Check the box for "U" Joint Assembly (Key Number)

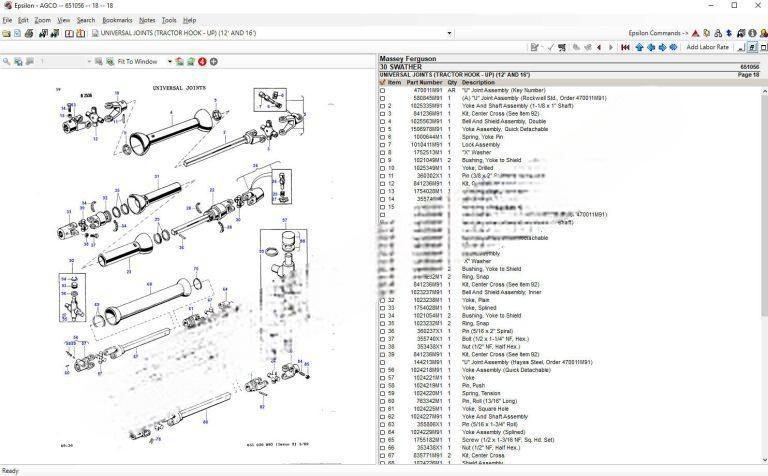(x=383, y=91)
